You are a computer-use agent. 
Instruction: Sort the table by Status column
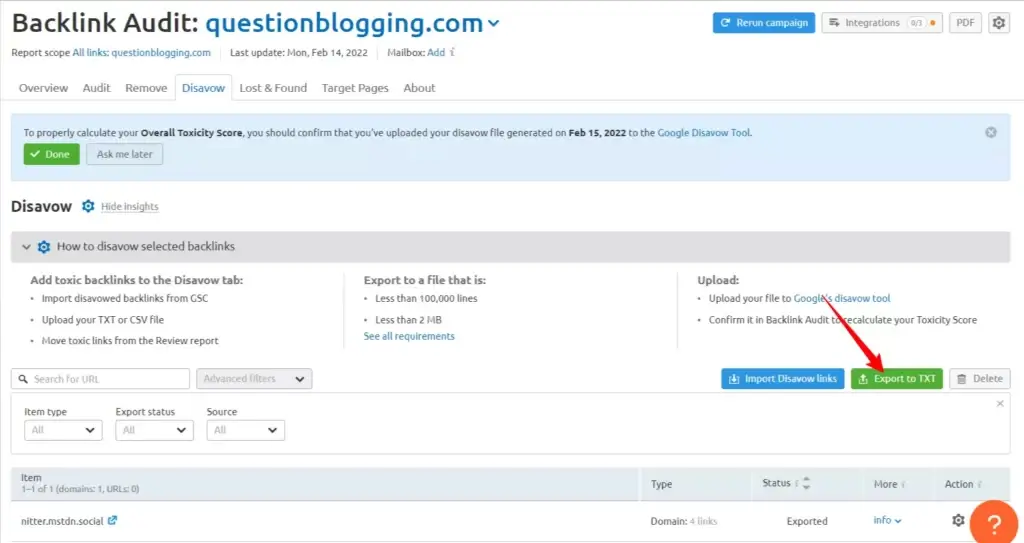click(803, 484)
